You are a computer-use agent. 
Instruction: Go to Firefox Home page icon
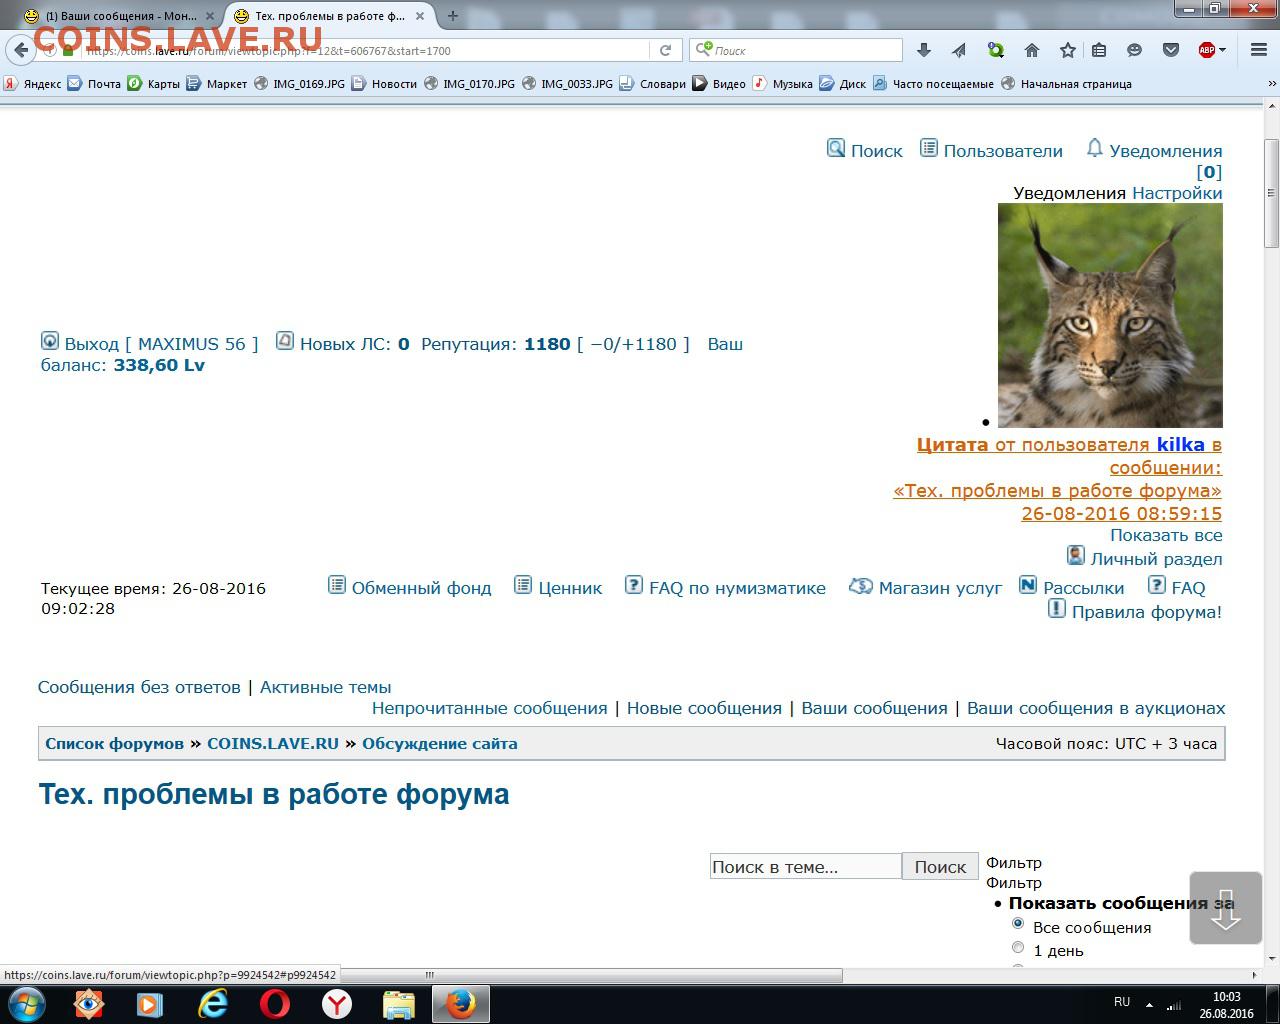(x=1032, y=50)
